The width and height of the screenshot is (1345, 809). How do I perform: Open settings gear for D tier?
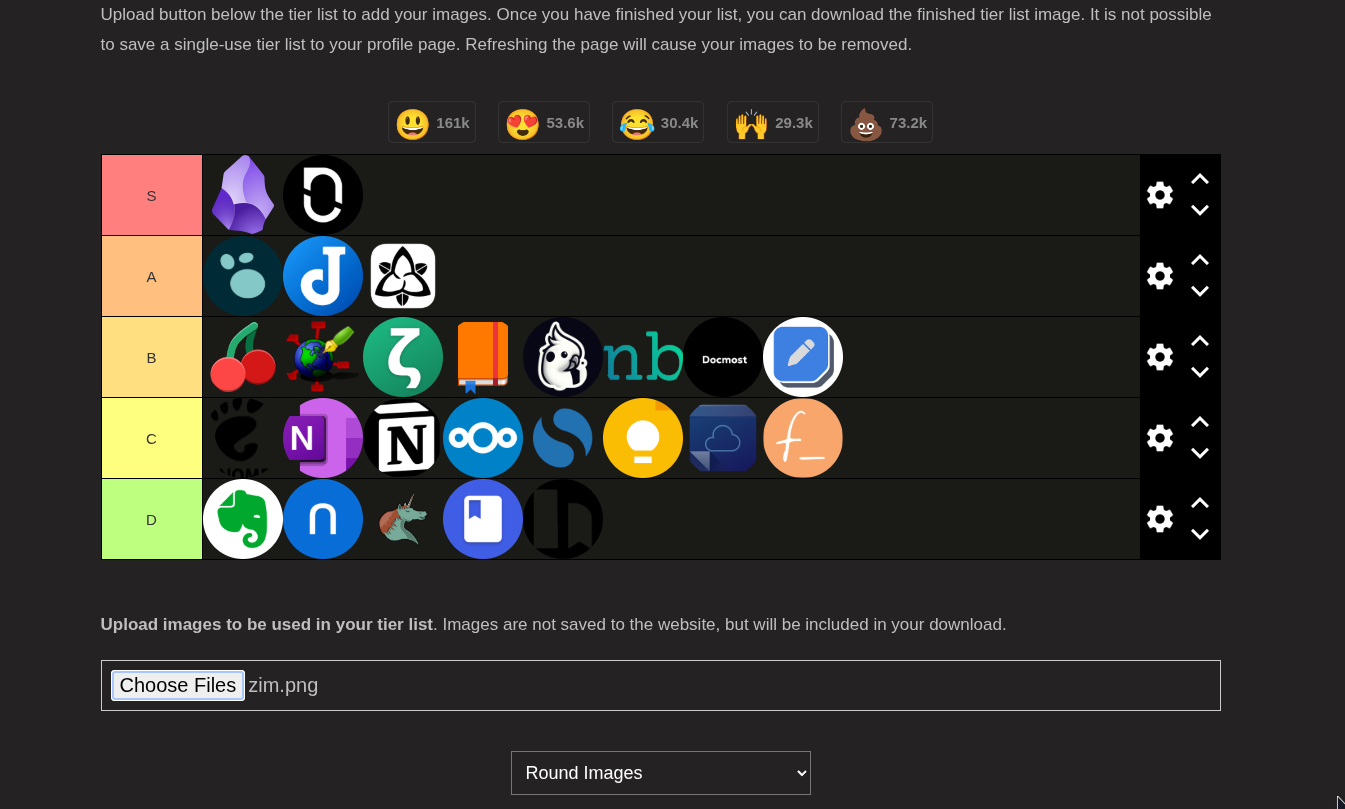coord(1160,519)
